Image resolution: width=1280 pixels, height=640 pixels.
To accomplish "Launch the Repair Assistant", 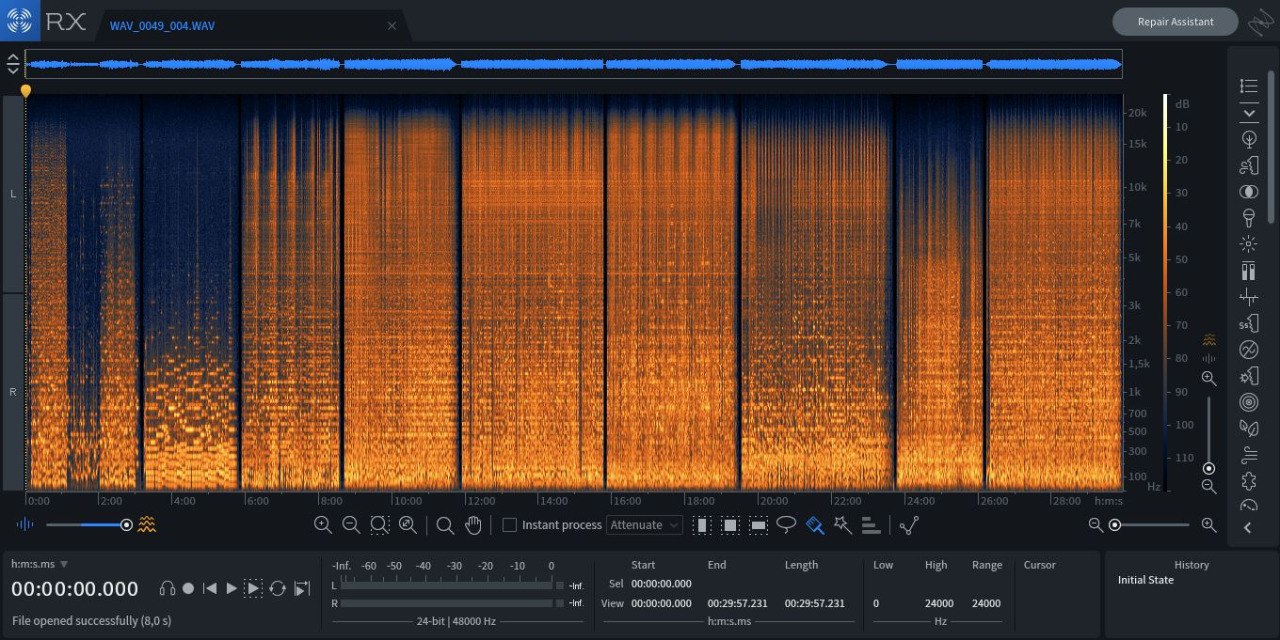I will point(1175,22).
